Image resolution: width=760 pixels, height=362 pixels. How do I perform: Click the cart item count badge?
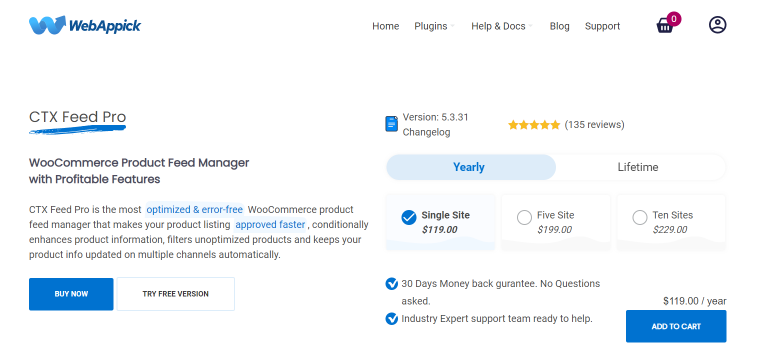[674, 19]
